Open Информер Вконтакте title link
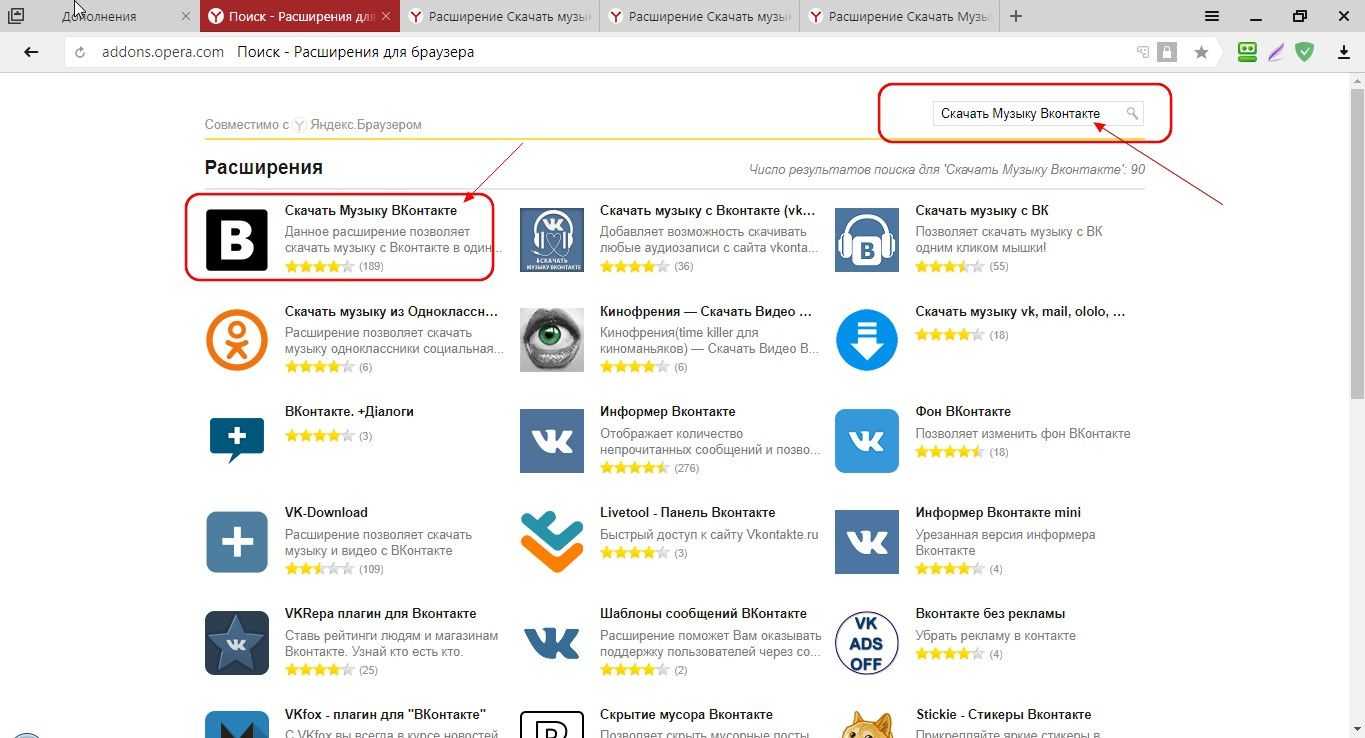 click(x=668, y=411)
